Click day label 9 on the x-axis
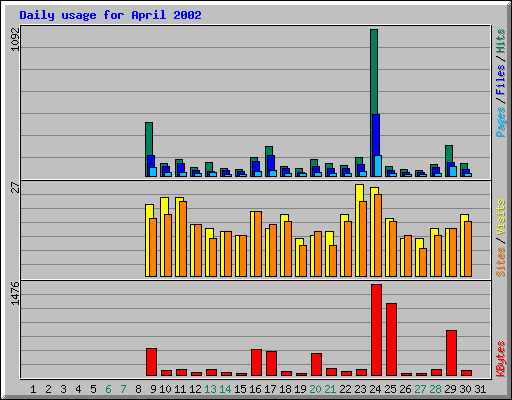This screenshot has height=400, width=512. (x=153, y=389)
